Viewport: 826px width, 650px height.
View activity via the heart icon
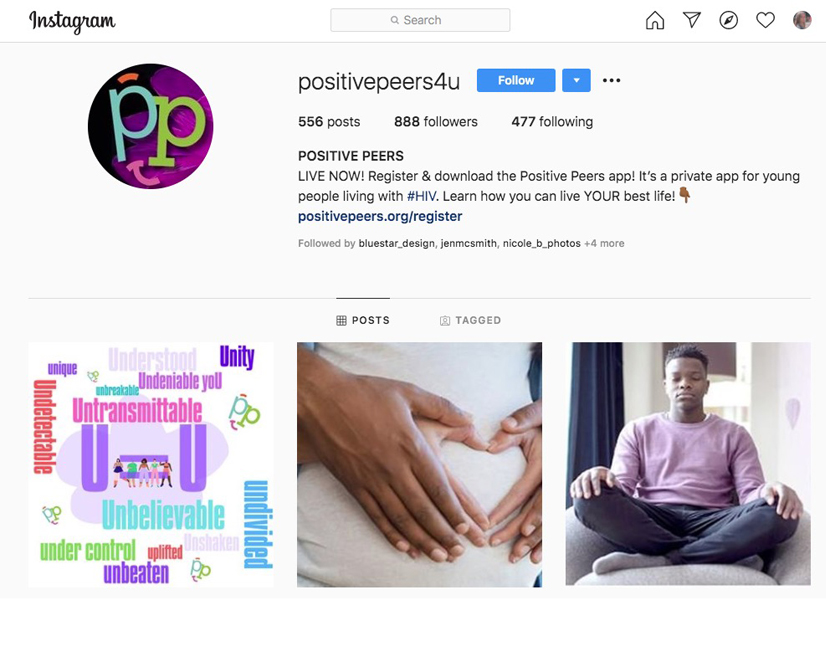coord(765,20)
